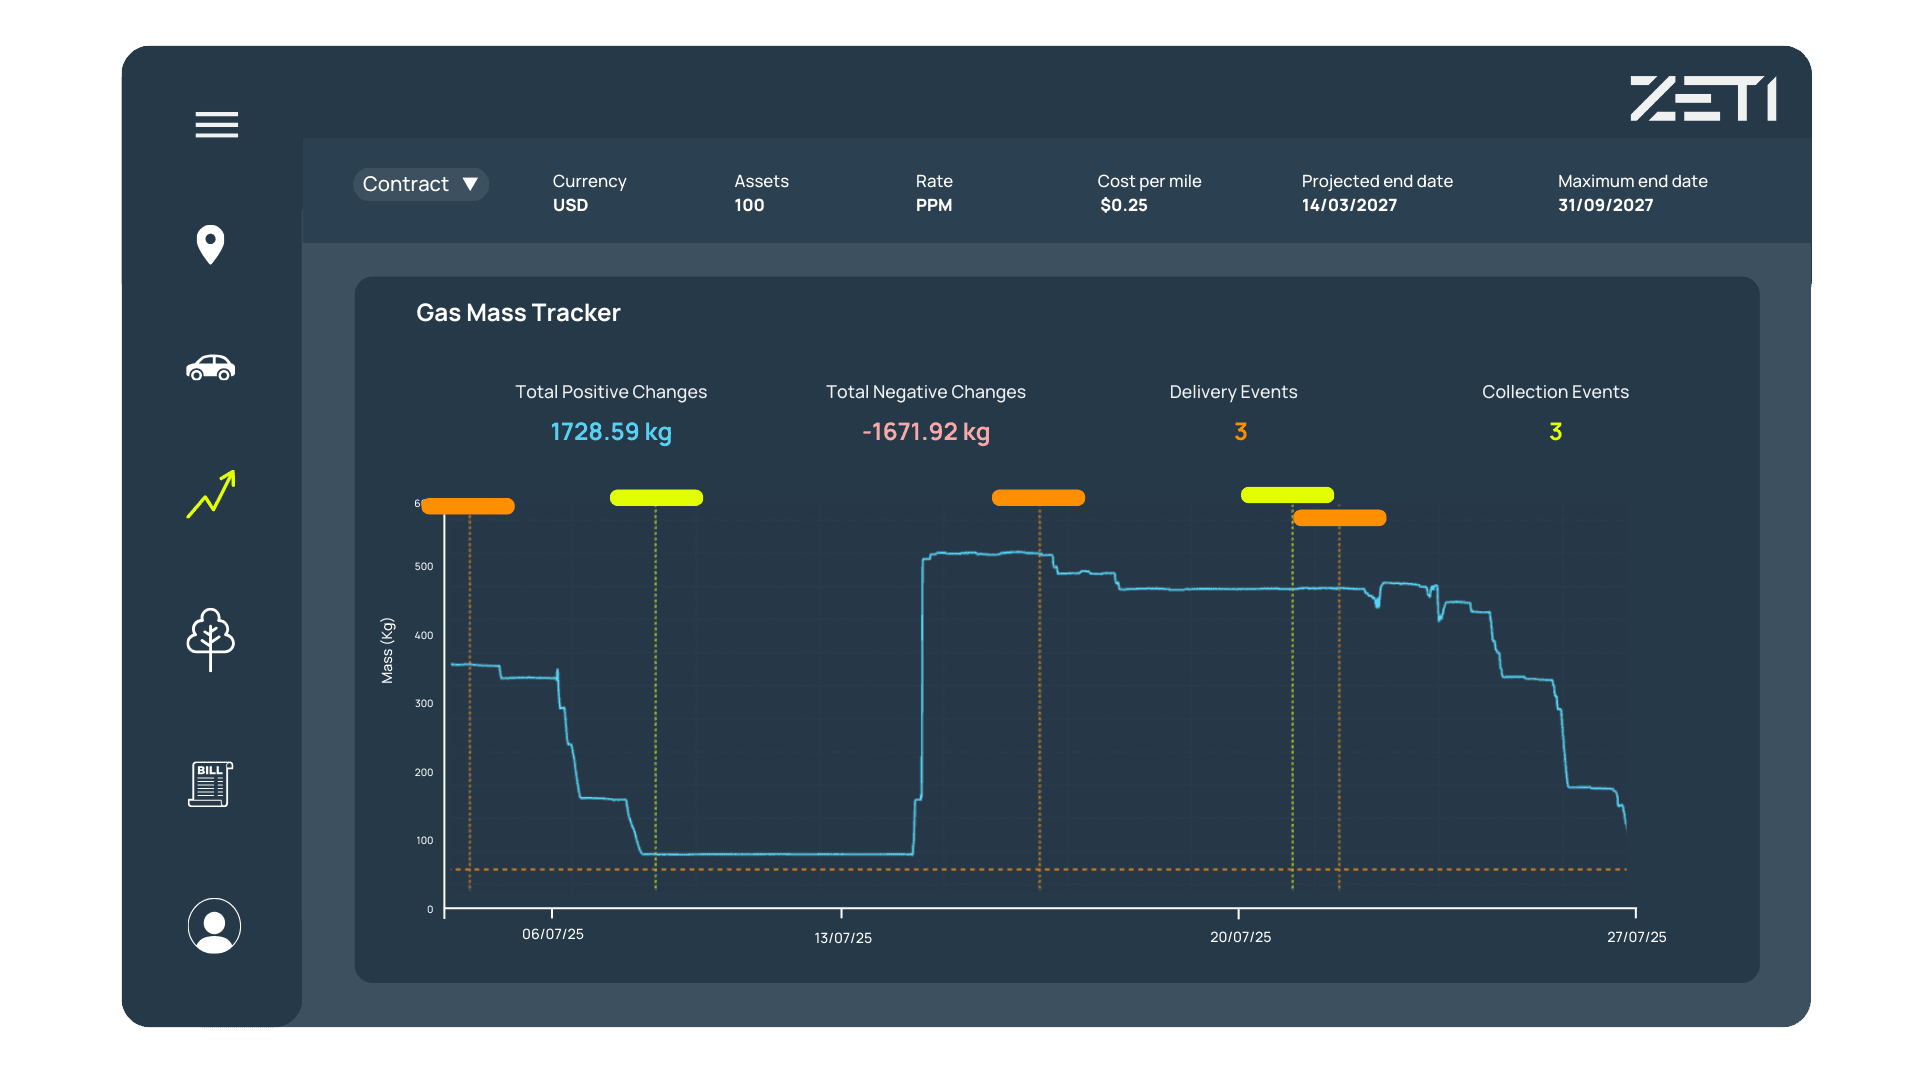Select the yellow trend arrow analytics icon
Viewport: 1920px width, 1080px height.
coord(211,494)
